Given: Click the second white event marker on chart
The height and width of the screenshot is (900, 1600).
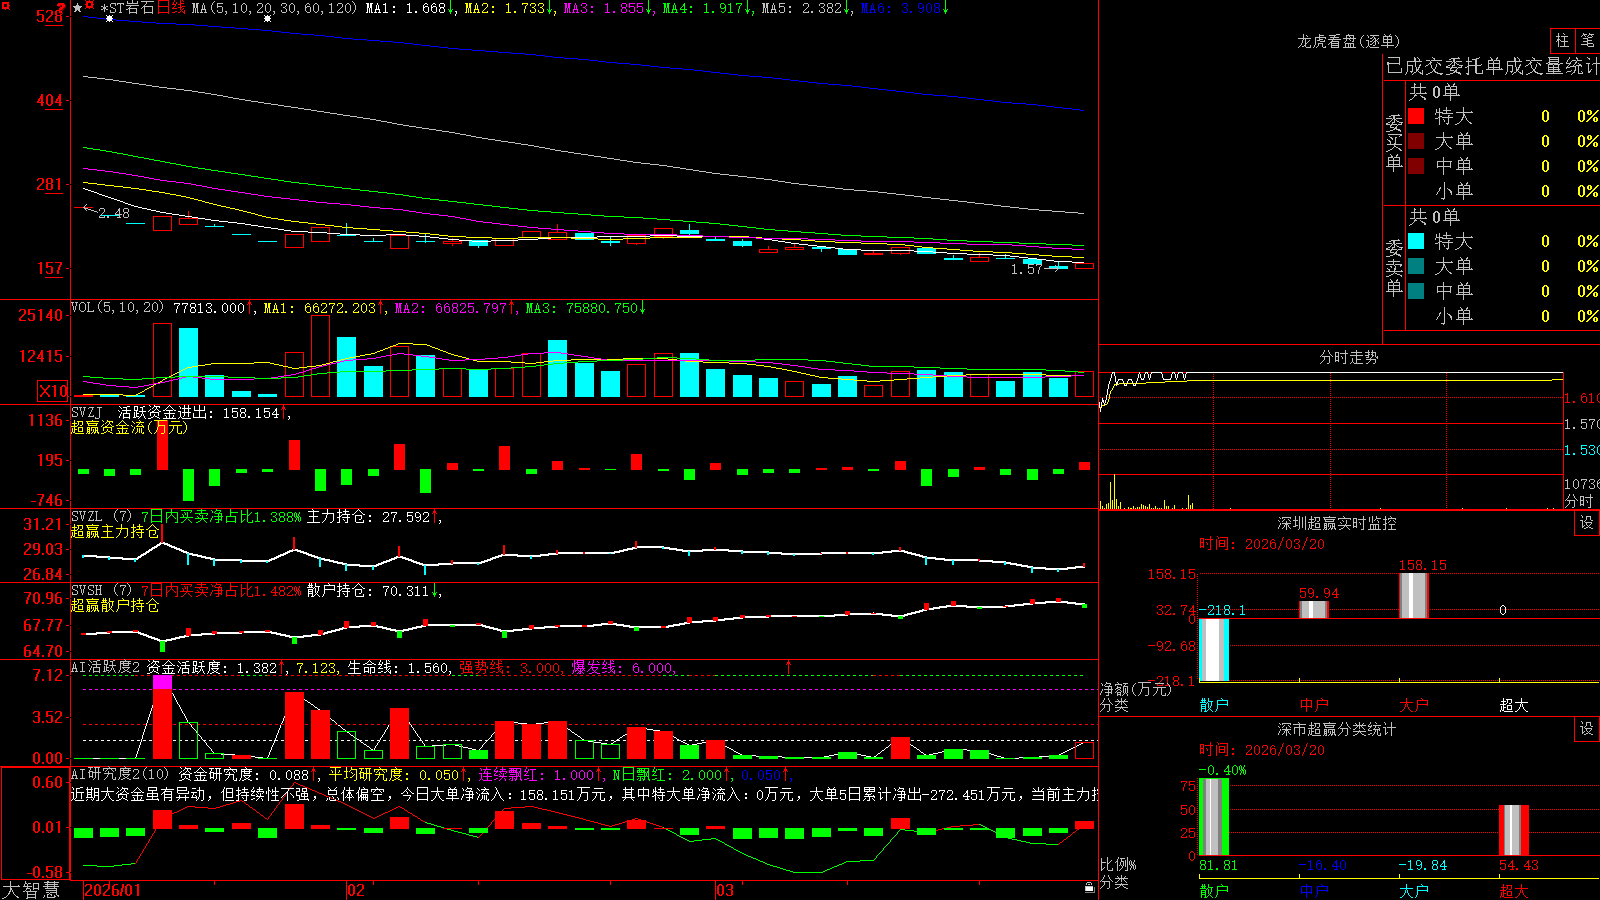Looking at the screenshot, I should coord(267,18).
